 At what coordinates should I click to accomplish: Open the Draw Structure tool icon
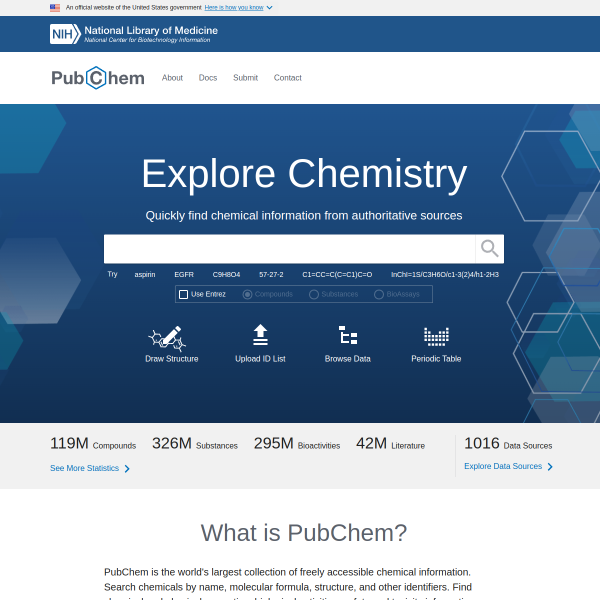(167, 338)
